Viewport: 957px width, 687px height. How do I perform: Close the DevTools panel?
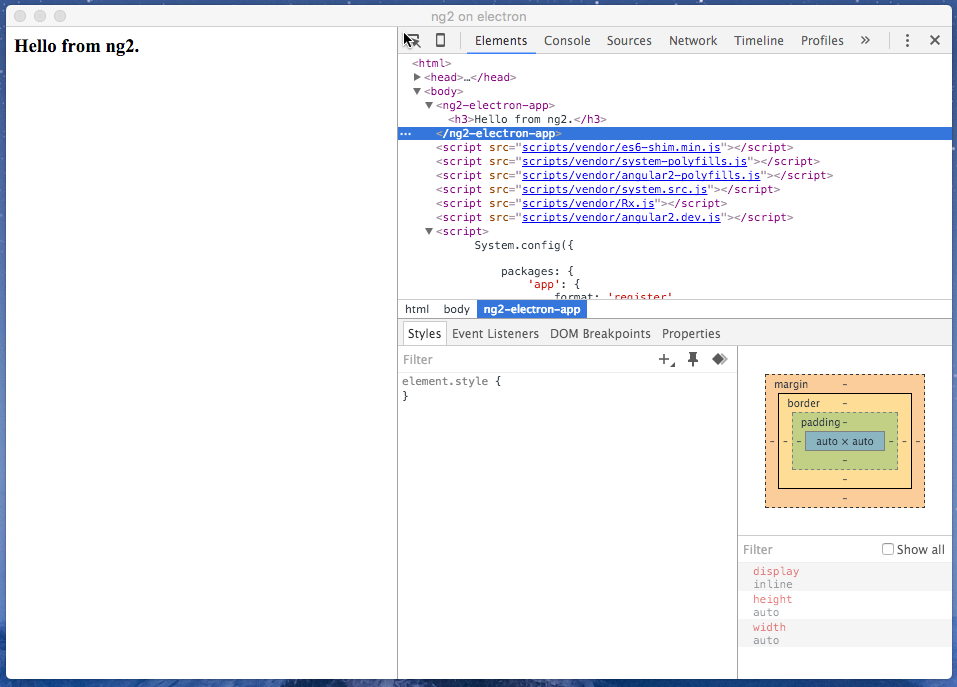point(934,40)
